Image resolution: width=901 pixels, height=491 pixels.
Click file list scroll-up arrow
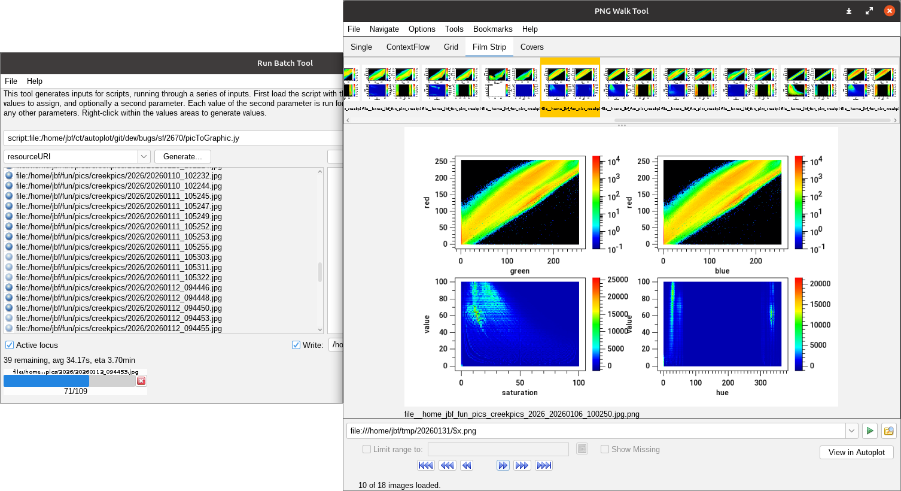[x=319, y=171]
